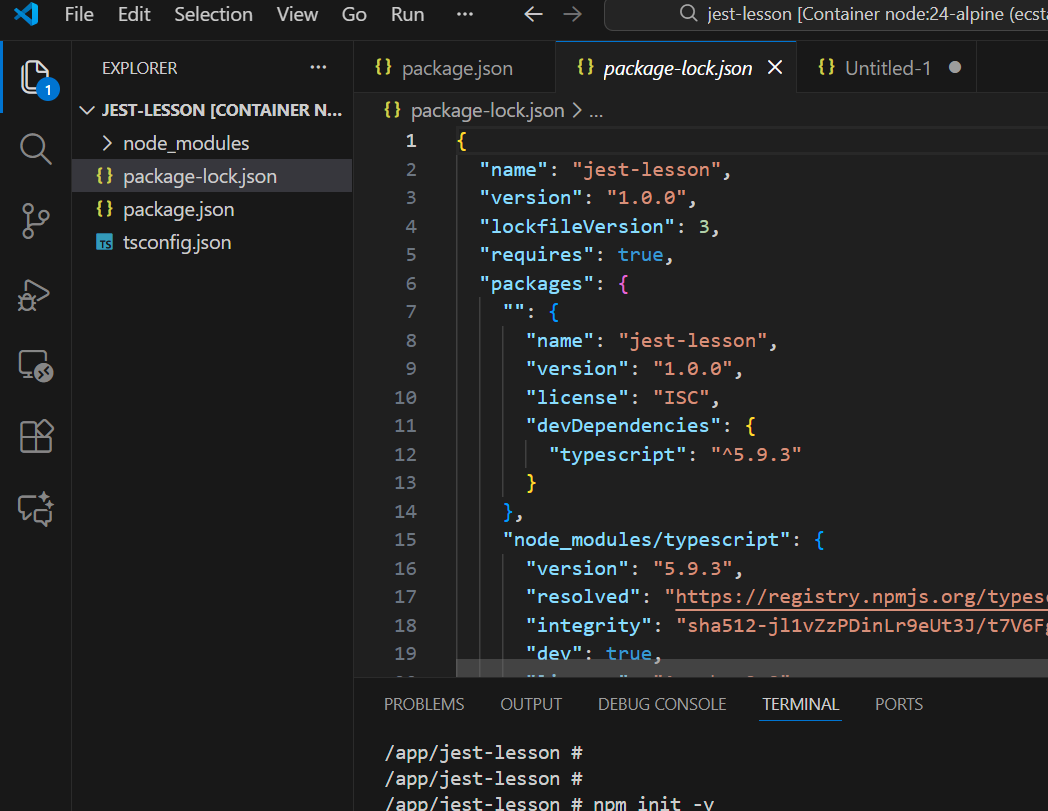The image size is (1048, 811).
Task: Open the Chat sparkle icon in activity bar
Action: point(35,509)
